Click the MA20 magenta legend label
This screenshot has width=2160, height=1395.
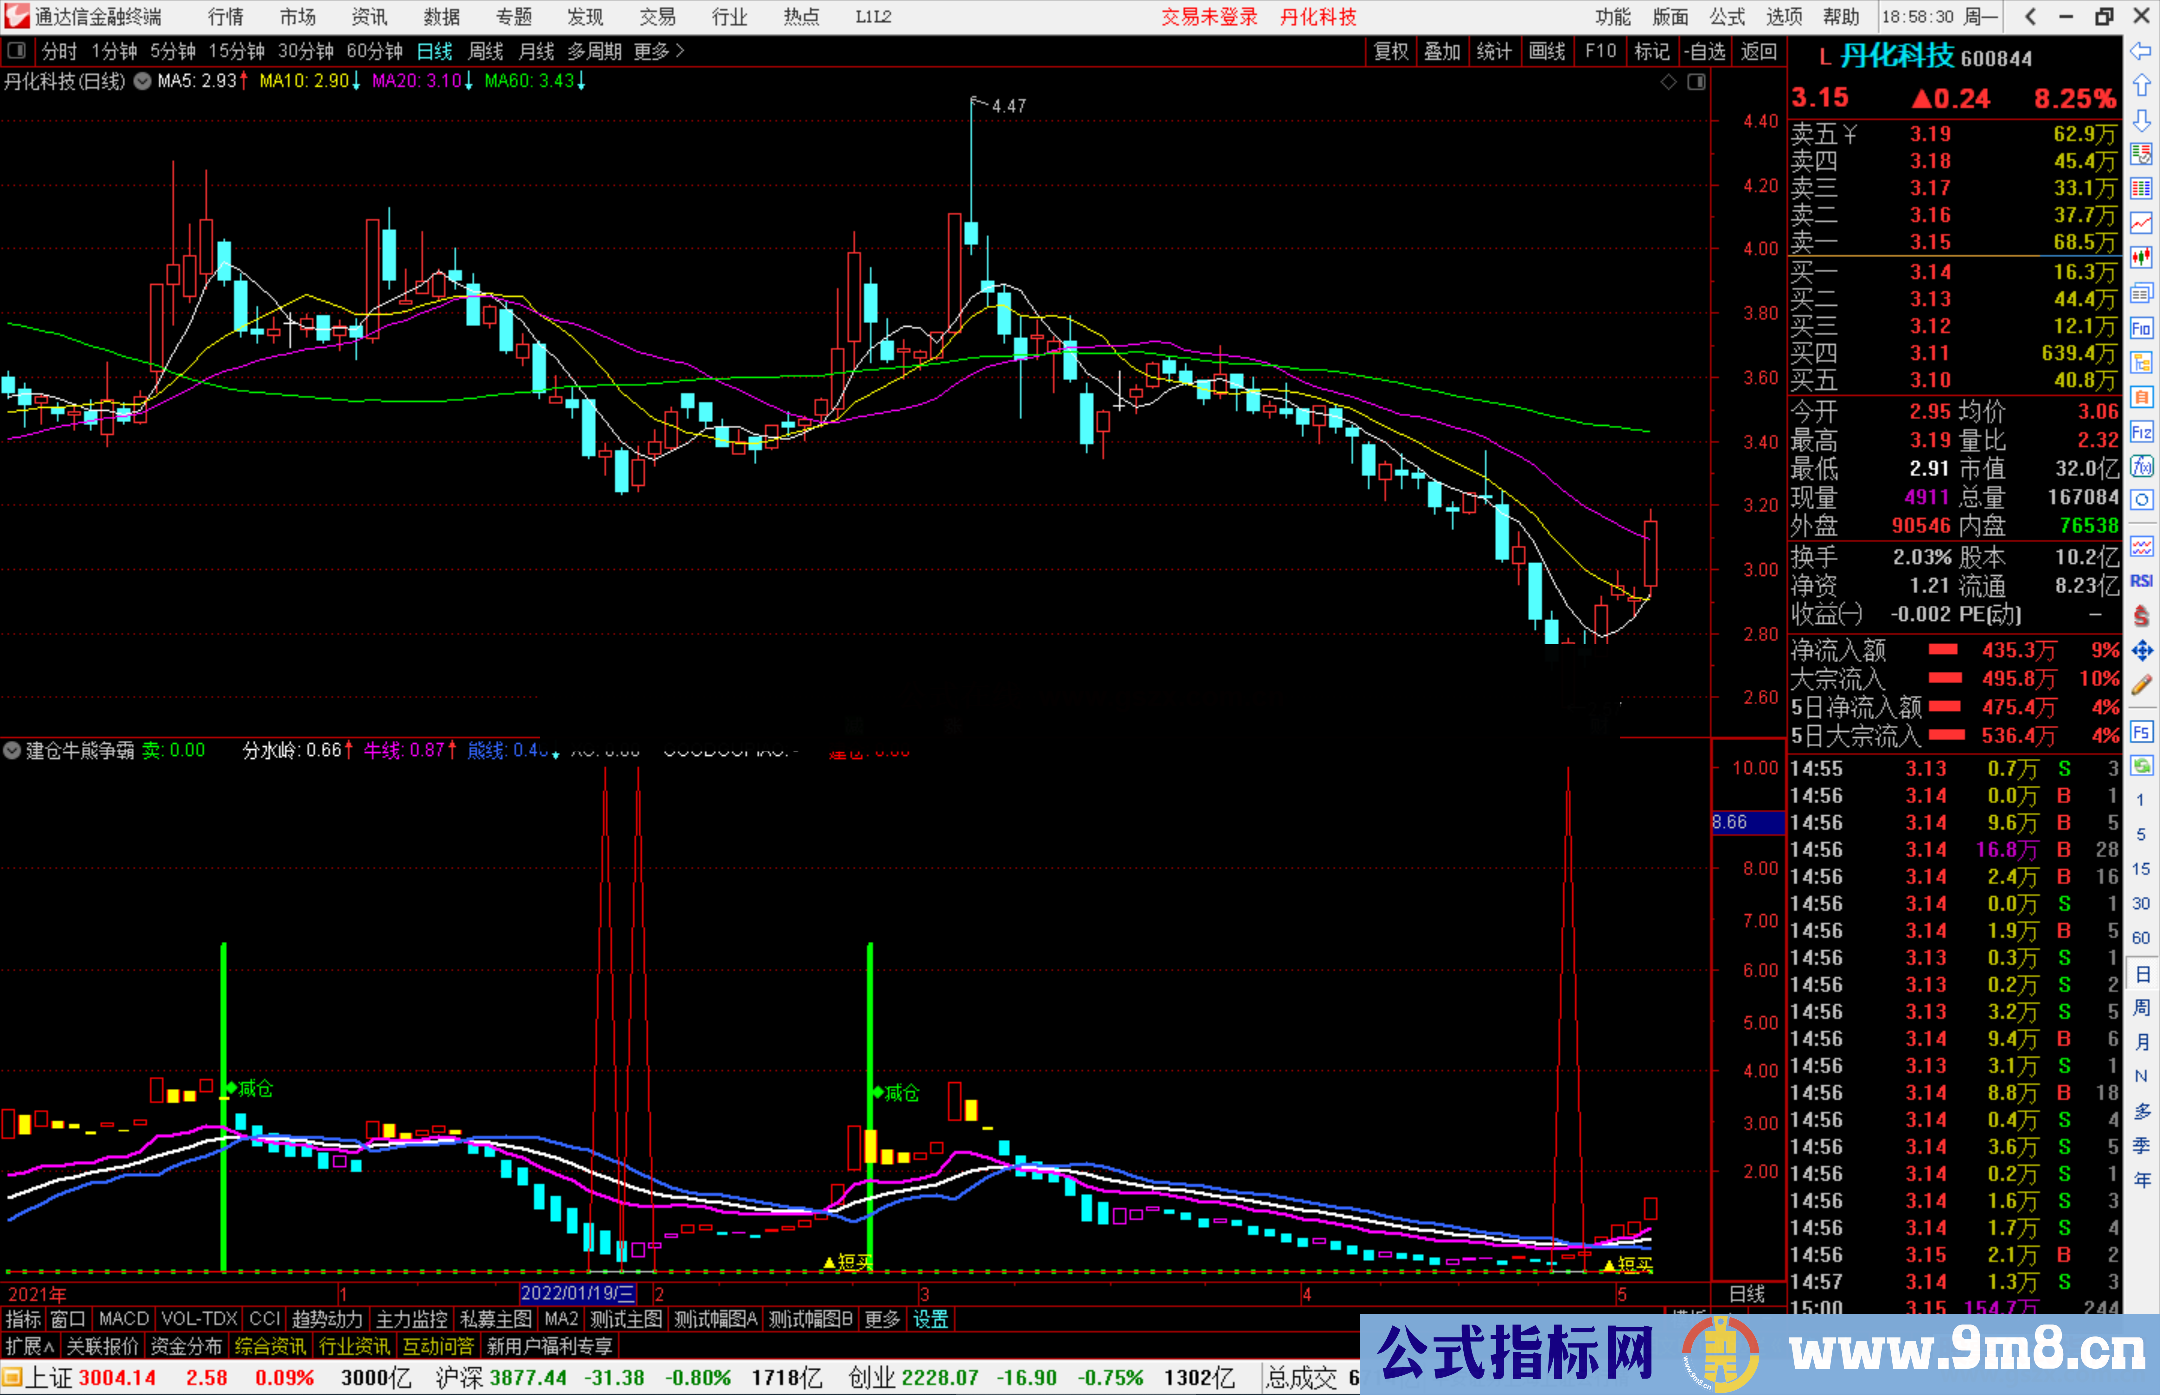coord(417,81)
